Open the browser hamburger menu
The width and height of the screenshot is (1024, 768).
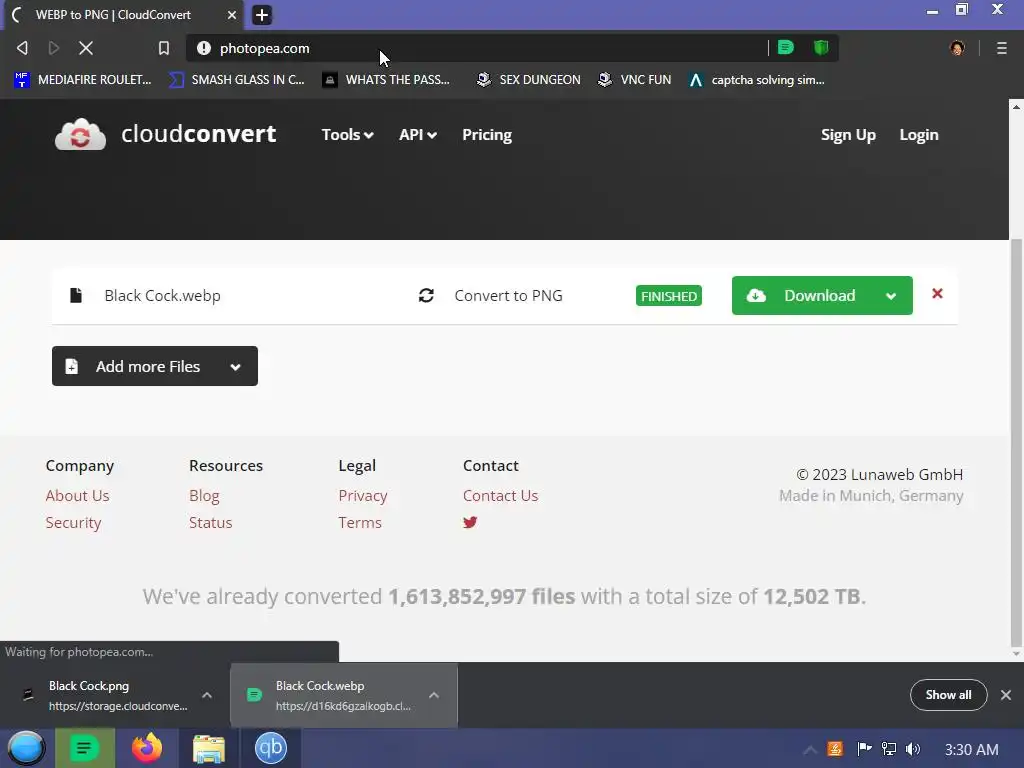(1001, 48)
